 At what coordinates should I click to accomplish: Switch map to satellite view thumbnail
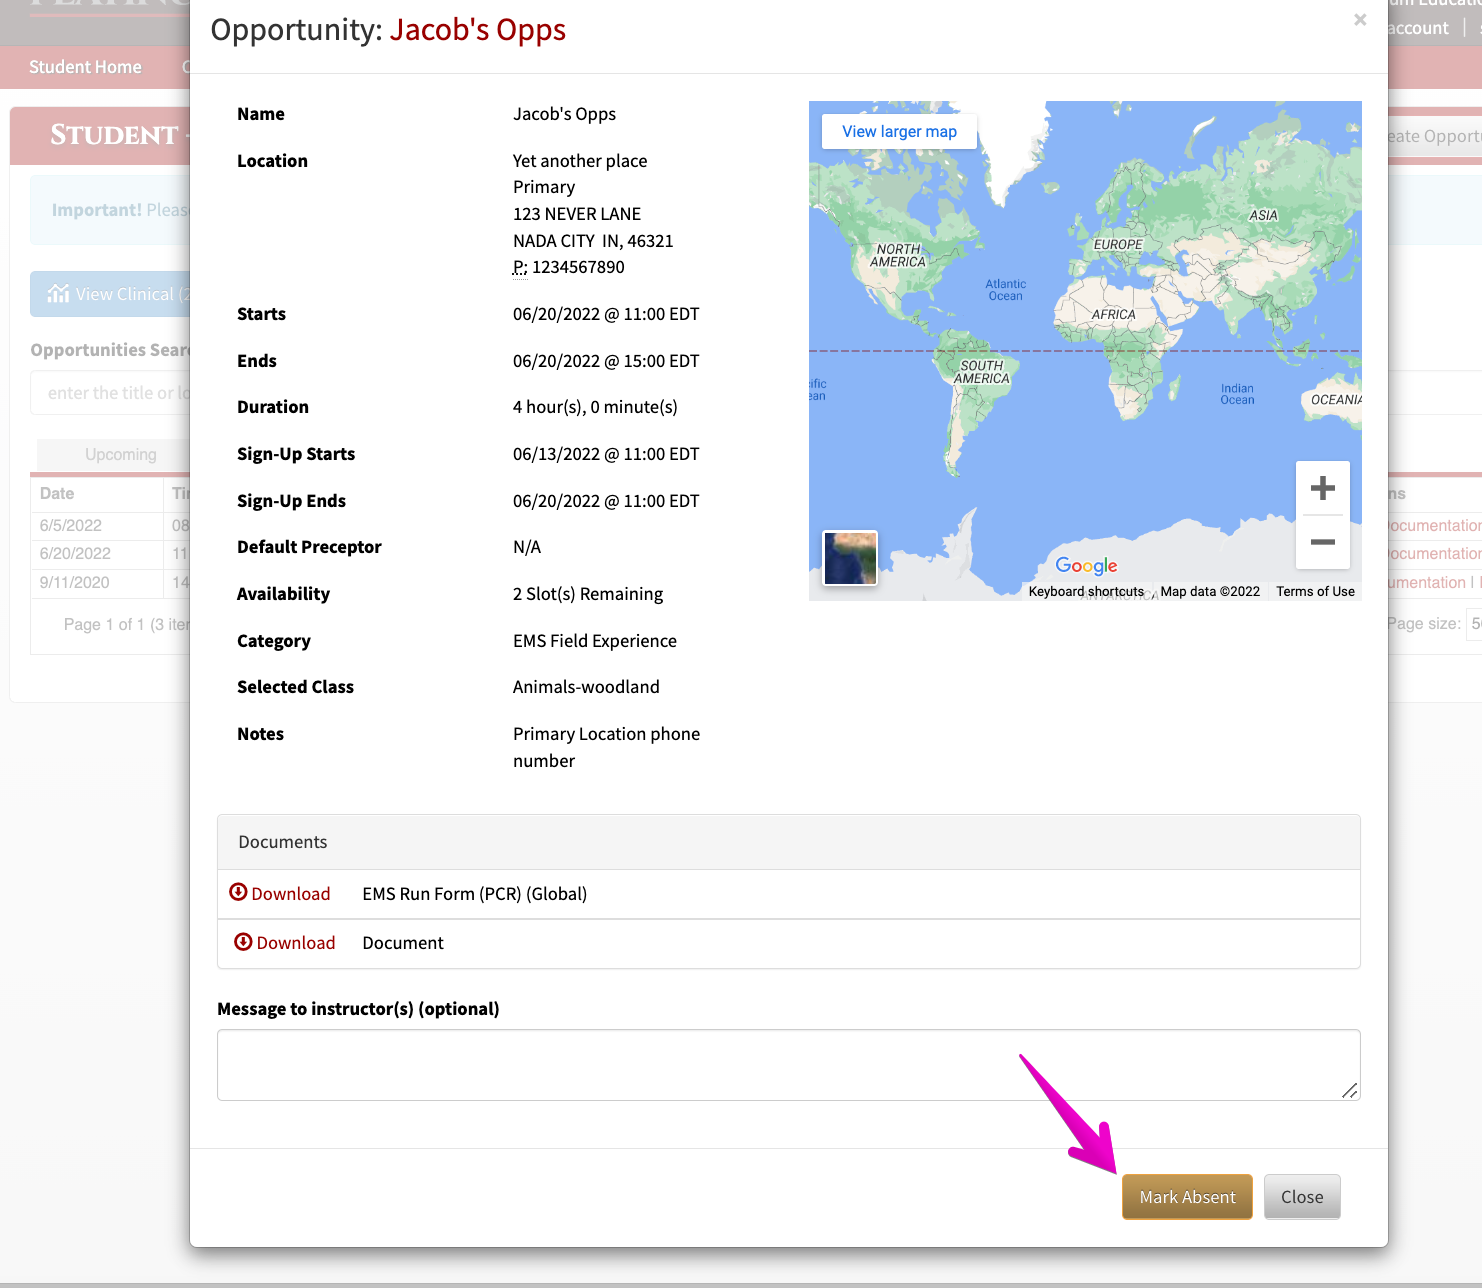coord(850,557)
